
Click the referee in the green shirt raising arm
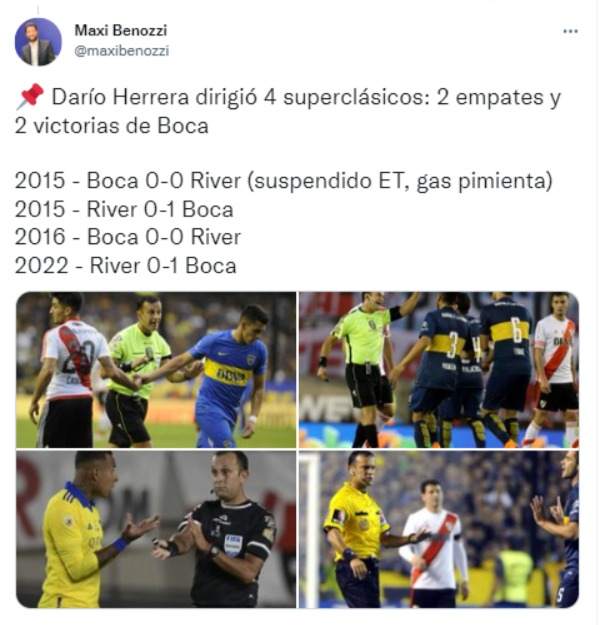(x=367, y=369)
